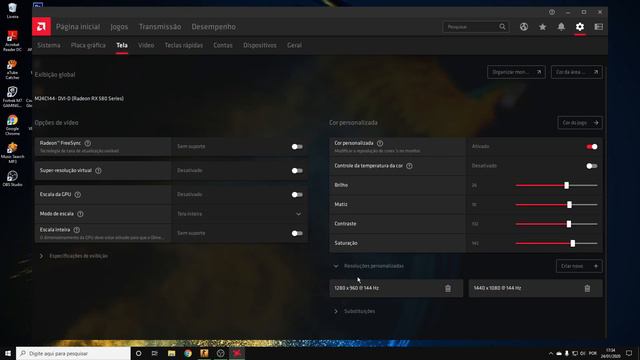The image size is (640, 360).
Task: Enable the Super-resolução virtual switch
Action: click(297, 171)
